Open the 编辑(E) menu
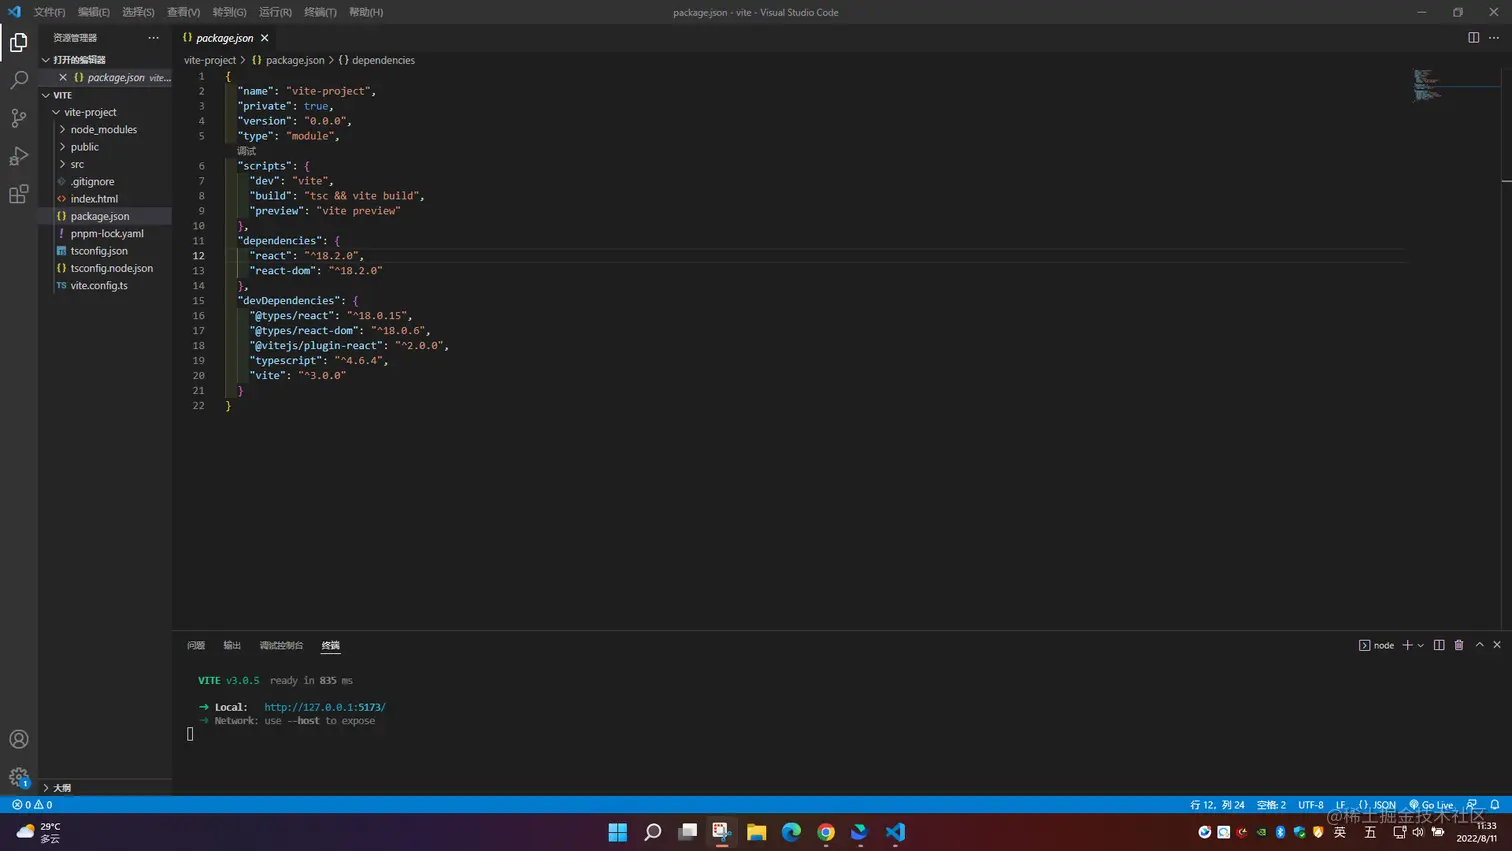This screenshot has height=851, width=1512. 94,12
